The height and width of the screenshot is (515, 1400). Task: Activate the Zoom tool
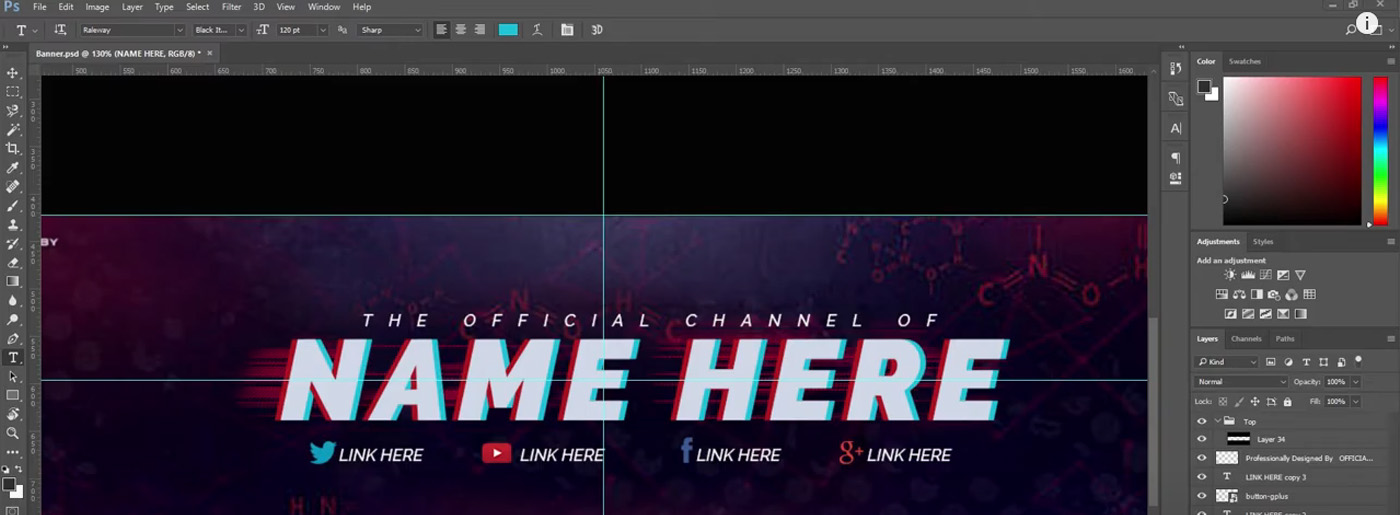13,433
